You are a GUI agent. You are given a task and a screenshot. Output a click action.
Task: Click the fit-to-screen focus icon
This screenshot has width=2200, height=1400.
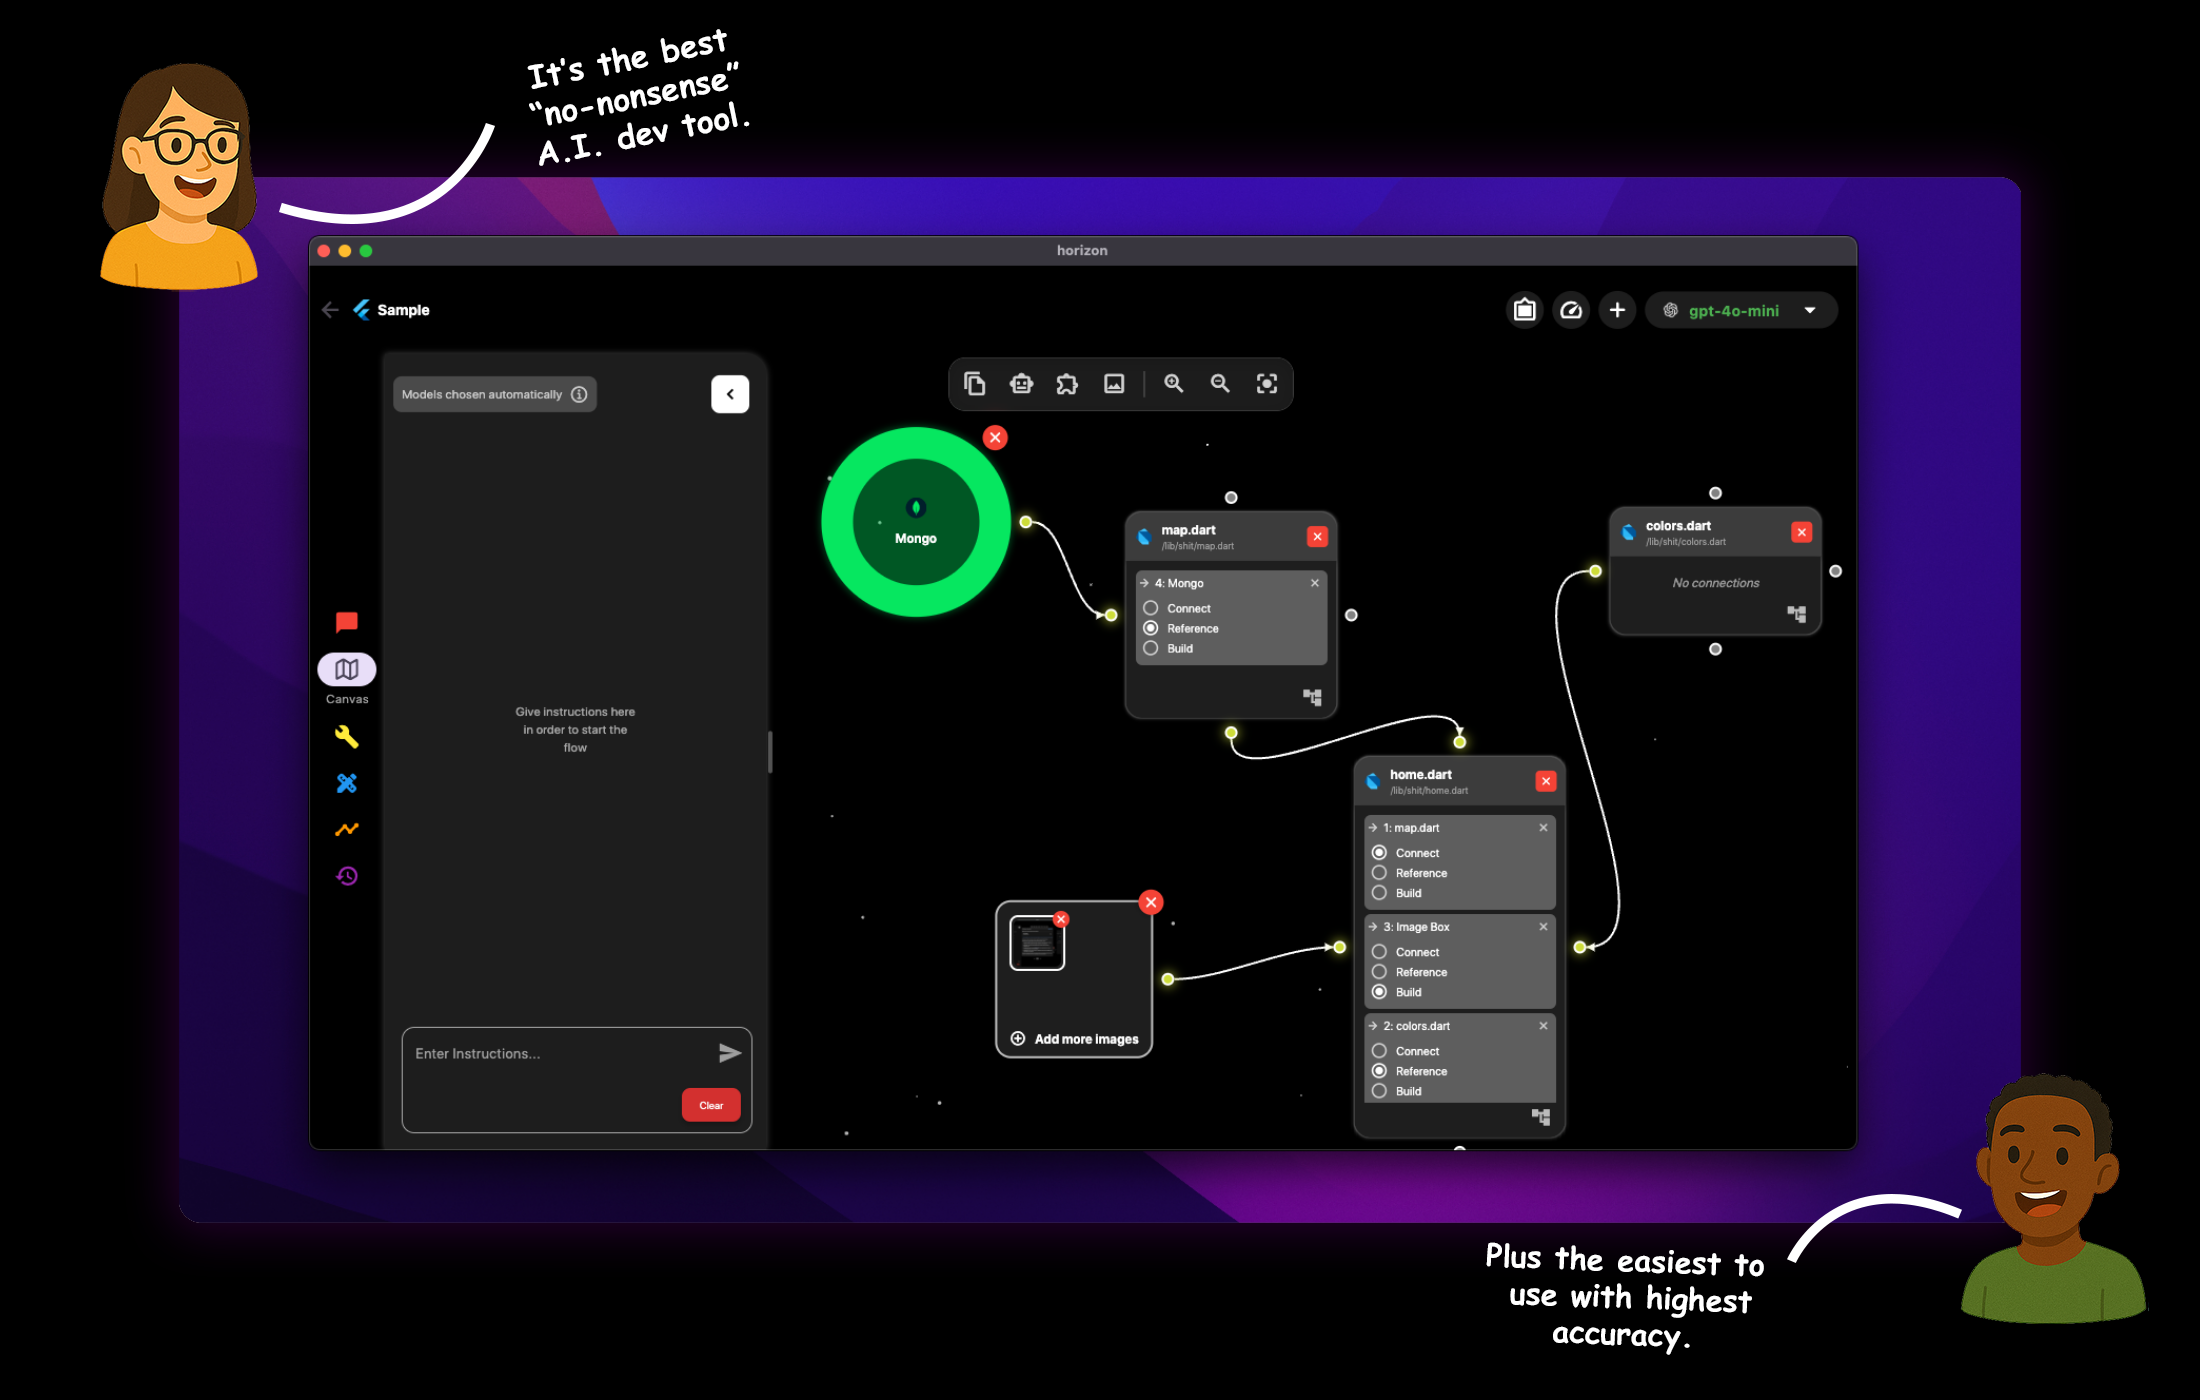pos(1266,384)
